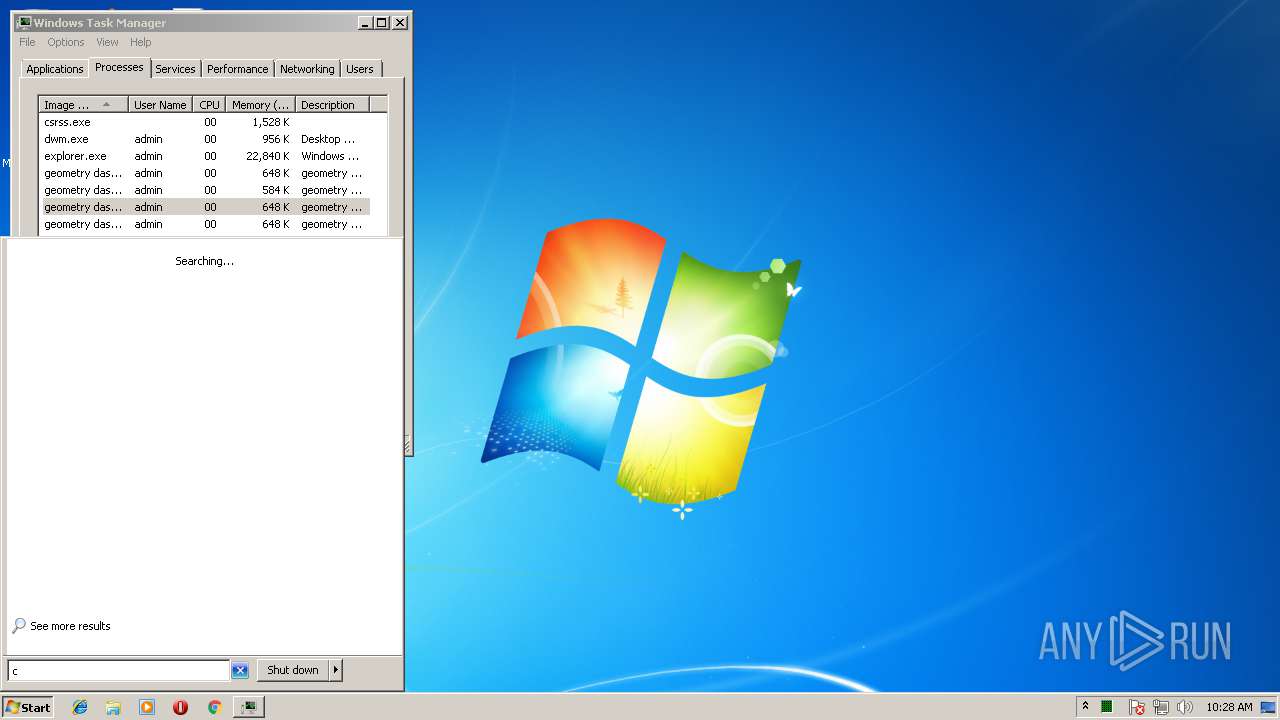Select the Task Manager taskbar button
Image resolution: width=1280 pixels, height=720 pixels.
click(x=248, y=707)
